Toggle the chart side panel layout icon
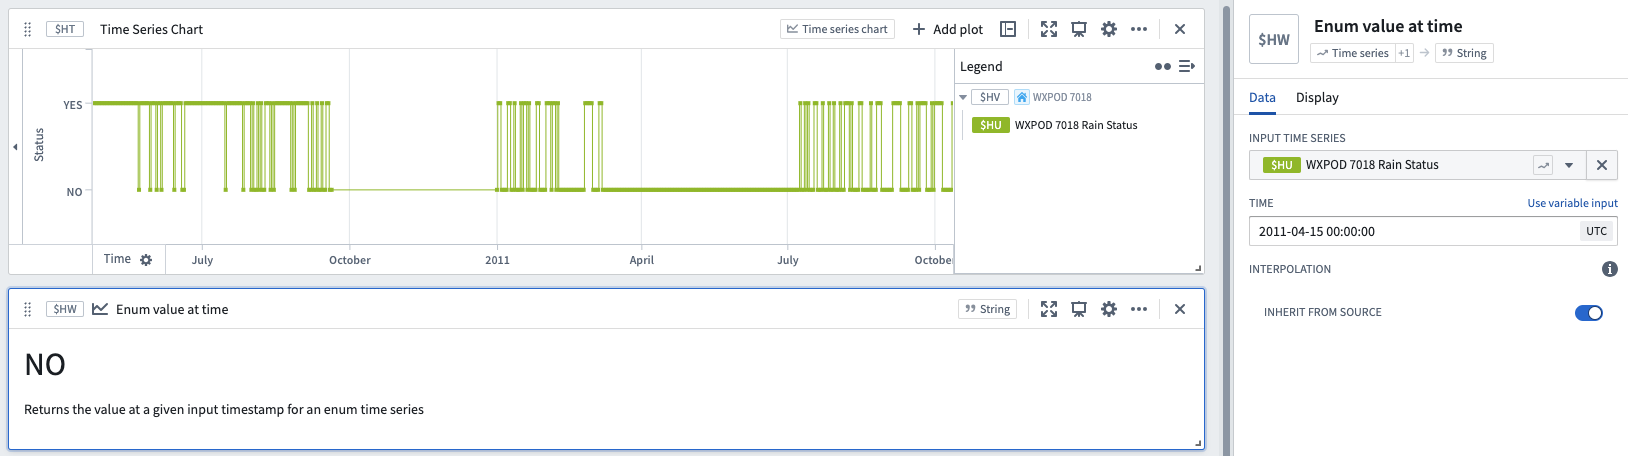Viewport: 1628px width, 456px height. tap(1008, 29)
